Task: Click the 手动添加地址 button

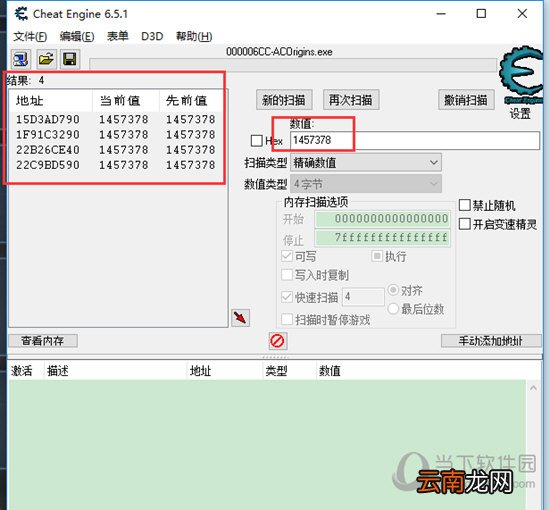Action: tap(491, 341)
